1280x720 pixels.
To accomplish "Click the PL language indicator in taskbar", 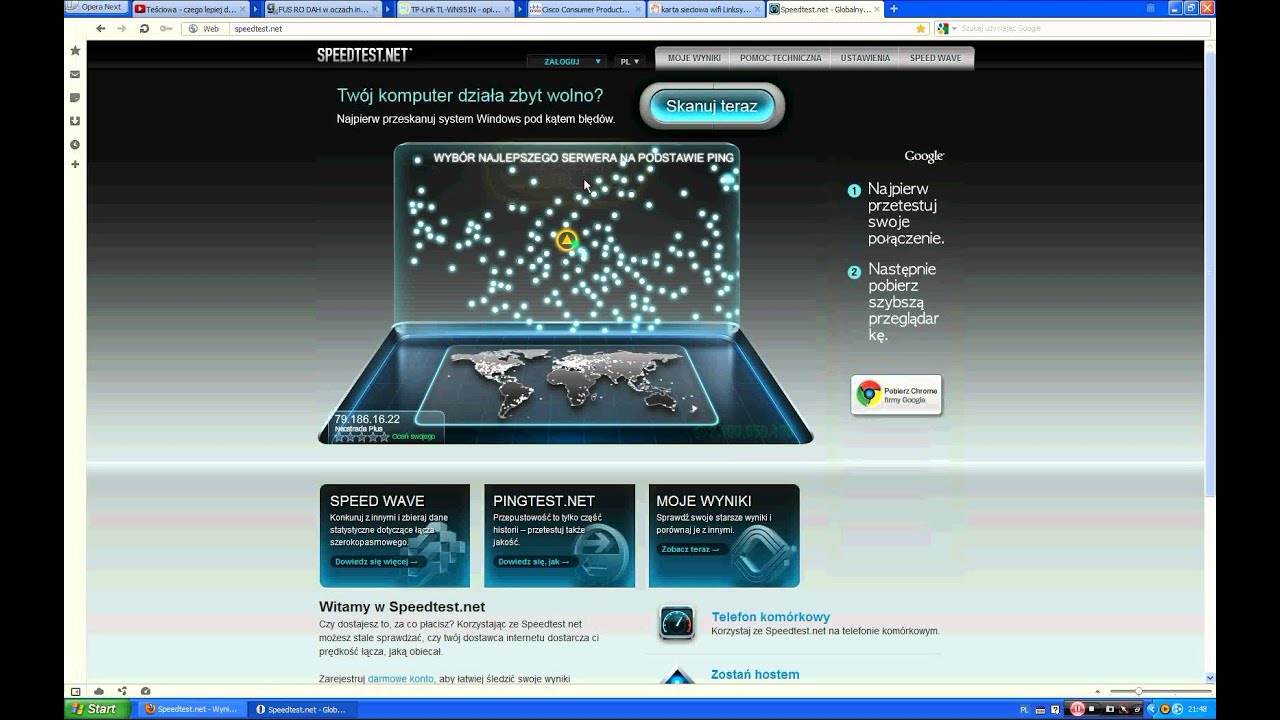I will pyautogui.click(x=1023, y=709).
